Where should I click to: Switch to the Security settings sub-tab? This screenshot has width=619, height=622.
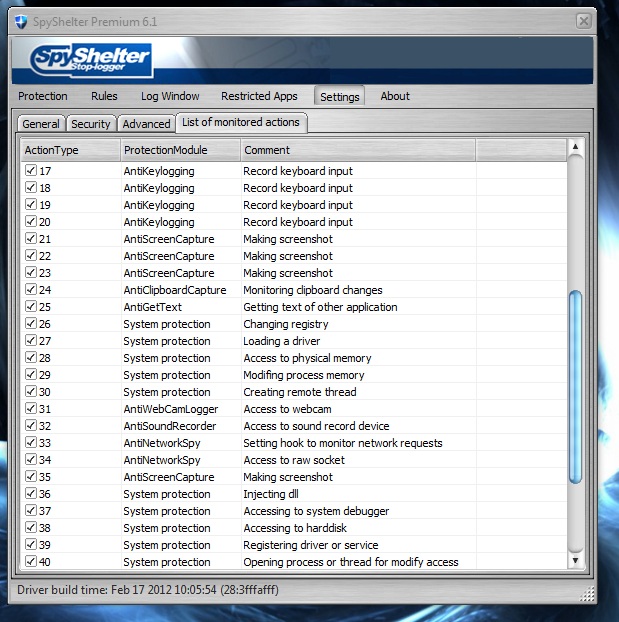pos(91,124)
